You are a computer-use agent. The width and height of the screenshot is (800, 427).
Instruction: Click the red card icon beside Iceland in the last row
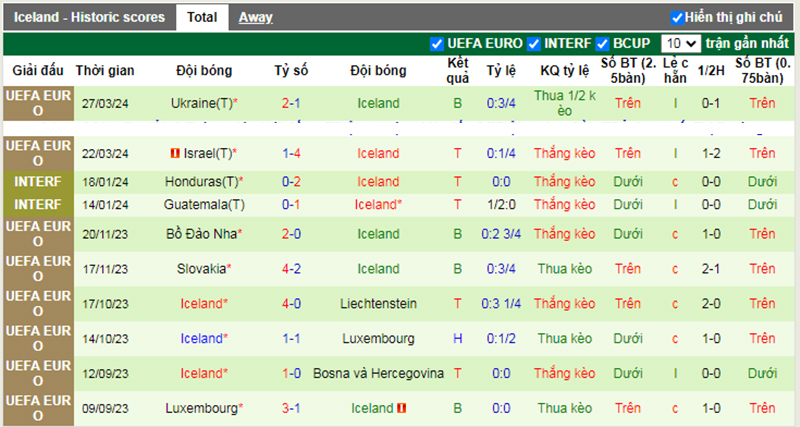click(x=401, y=408)
